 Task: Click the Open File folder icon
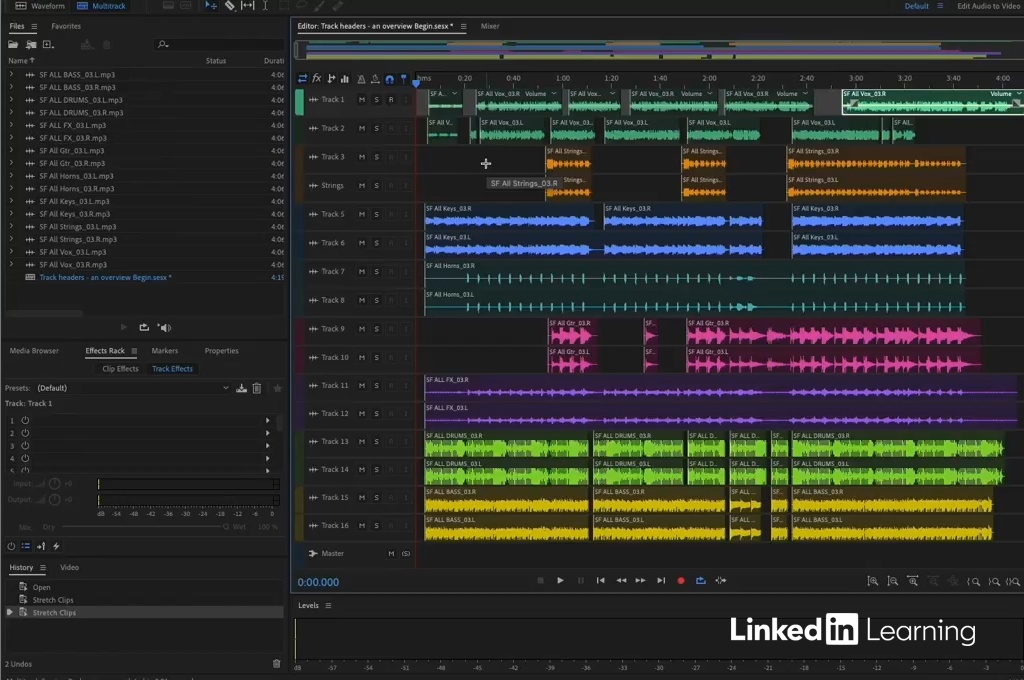(x=13, y=45)
